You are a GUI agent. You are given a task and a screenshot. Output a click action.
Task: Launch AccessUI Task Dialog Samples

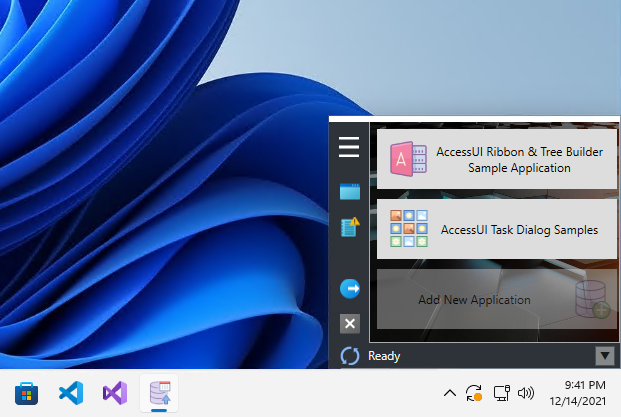497,229
